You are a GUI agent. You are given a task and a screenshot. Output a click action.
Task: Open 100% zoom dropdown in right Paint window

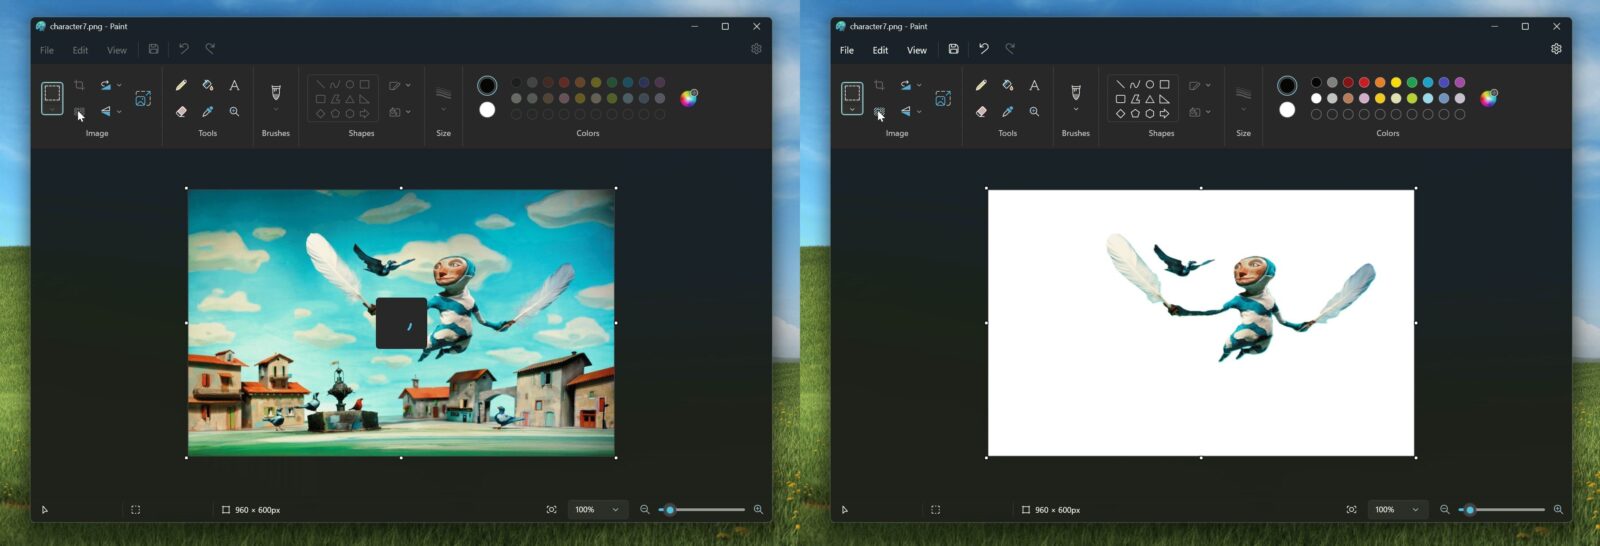pyautogui.click(x=1397, y=510)
